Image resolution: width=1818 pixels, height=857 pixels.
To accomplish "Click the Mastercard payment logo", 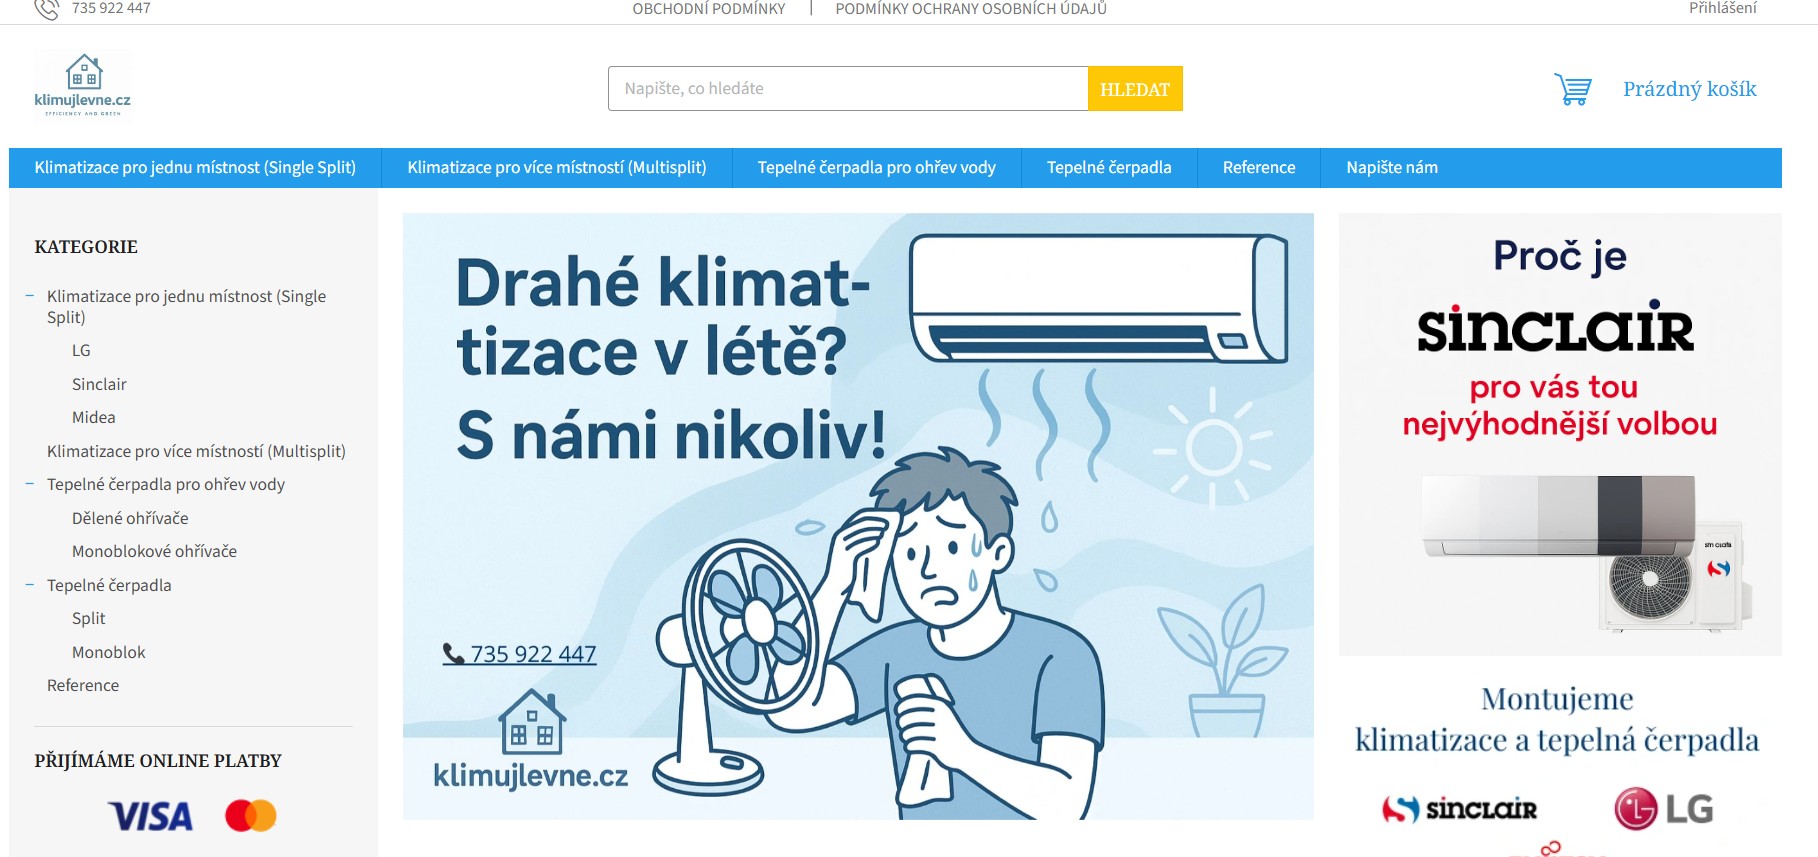I will 251,816.
